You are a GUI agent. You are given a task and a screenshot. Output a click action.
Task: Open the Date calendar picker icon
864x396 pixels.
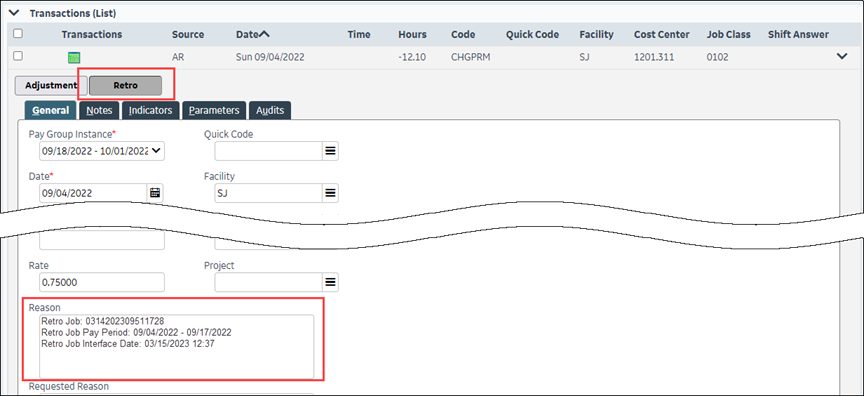pyautogui.click(x=155, y=193)
